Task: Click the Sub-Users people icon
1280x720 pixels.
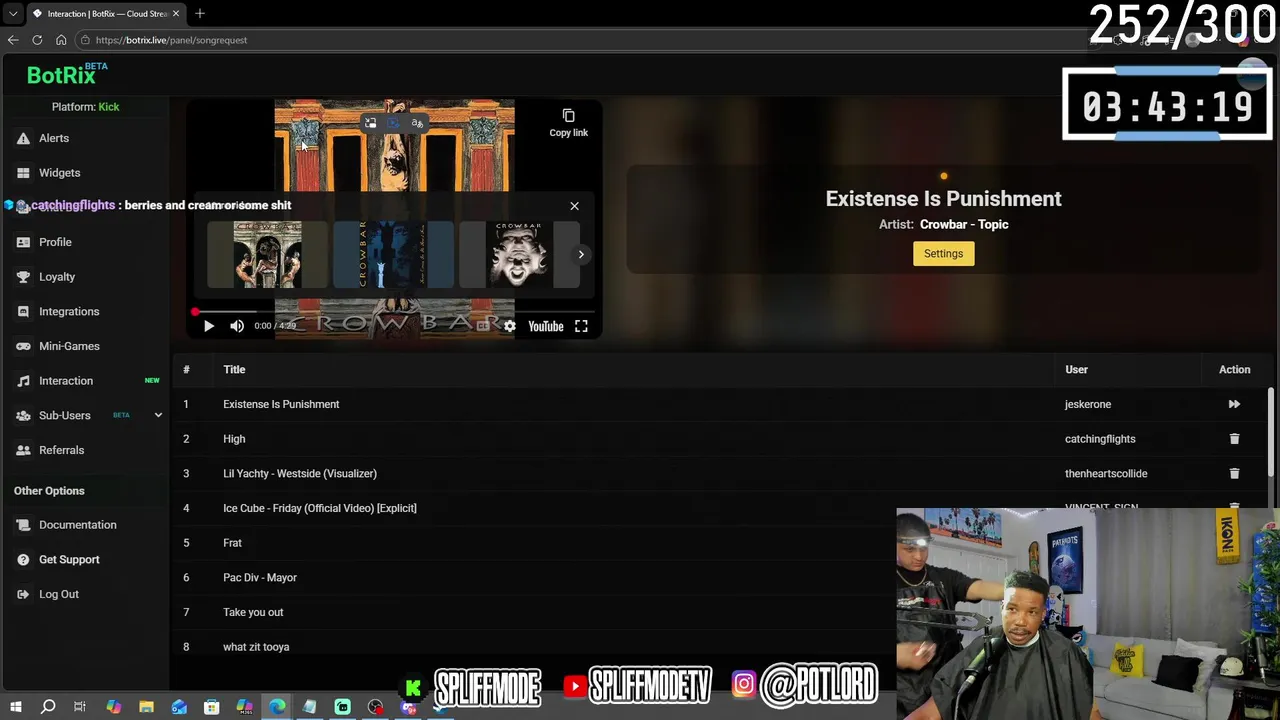Action: click(23, 415)
